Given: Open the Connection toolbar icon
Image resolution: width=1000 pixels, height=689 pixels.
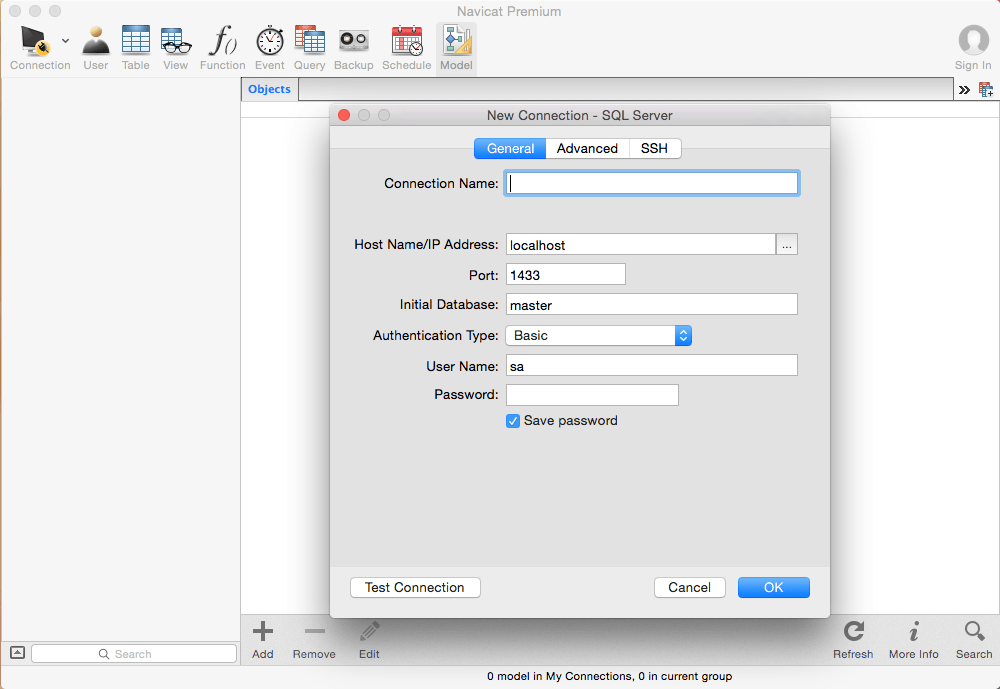Looking at the screenshot, I should (x=35, y=41).
